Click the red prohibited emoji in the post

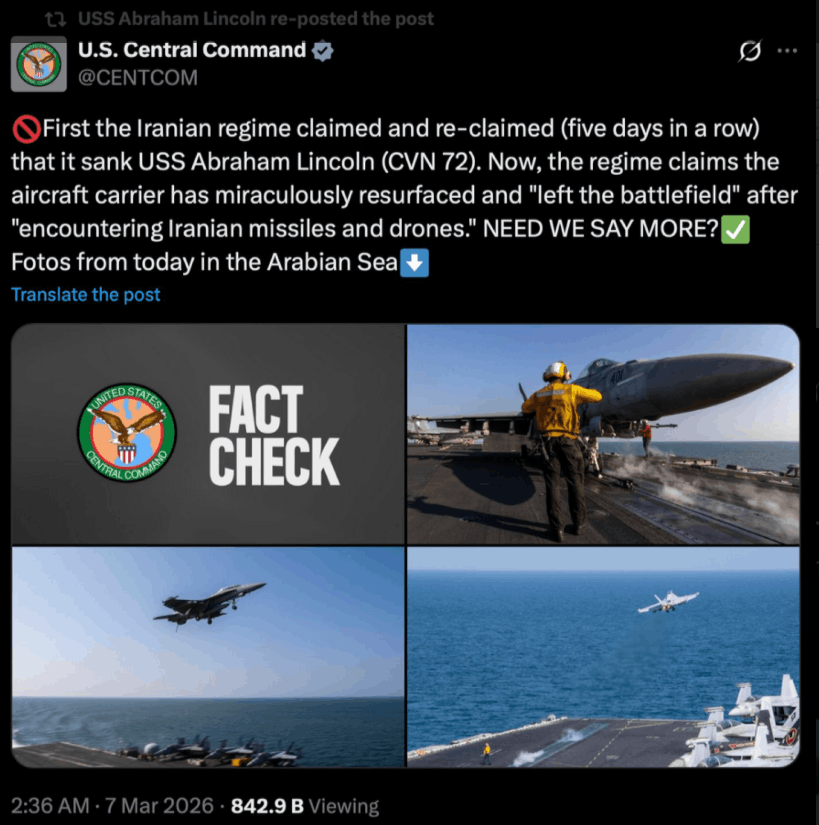click(26, 129)
